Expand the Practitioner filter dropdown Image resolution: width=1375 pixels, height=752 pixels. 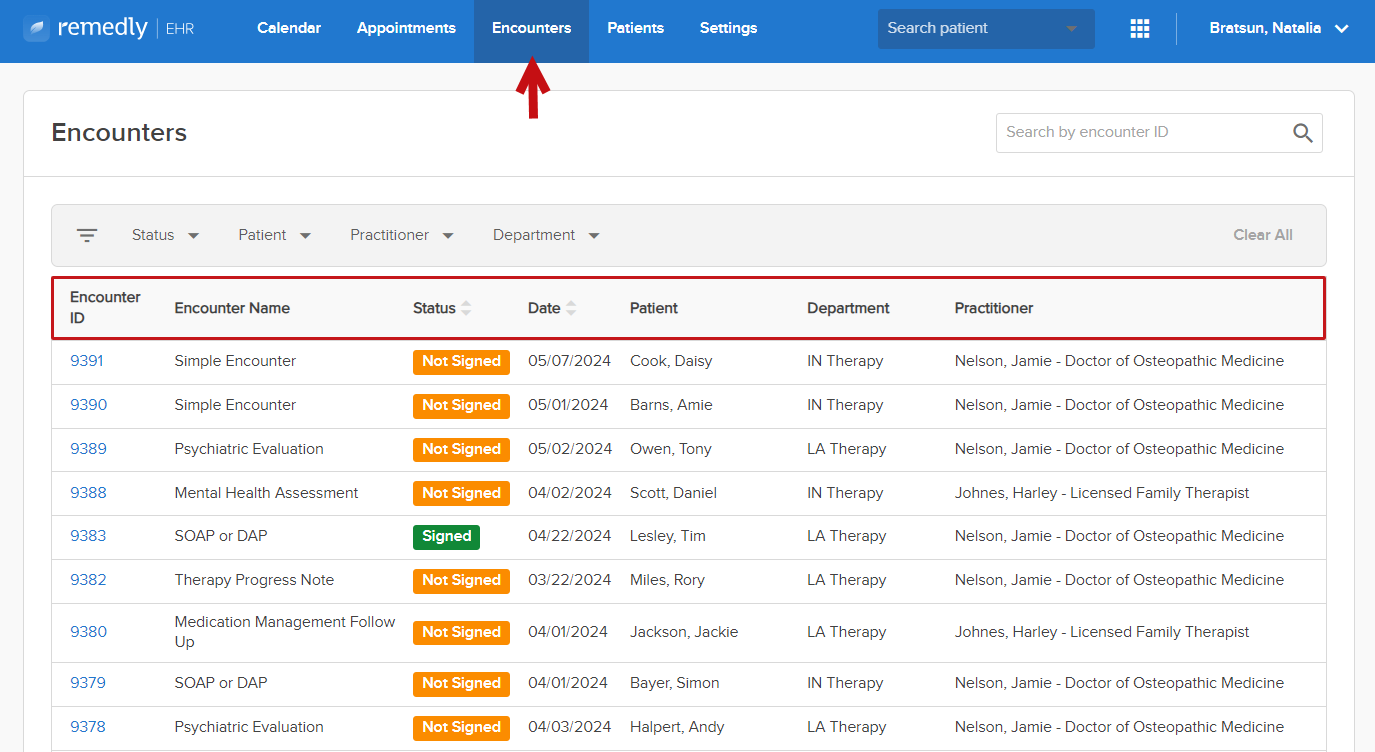pos(402,235)
